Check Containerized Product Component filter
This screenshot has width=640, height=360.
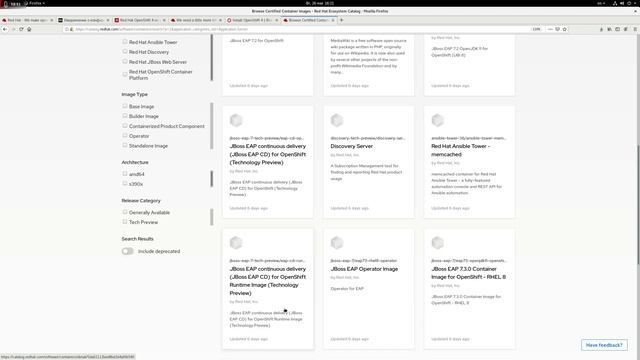click(x=125, y=126)
